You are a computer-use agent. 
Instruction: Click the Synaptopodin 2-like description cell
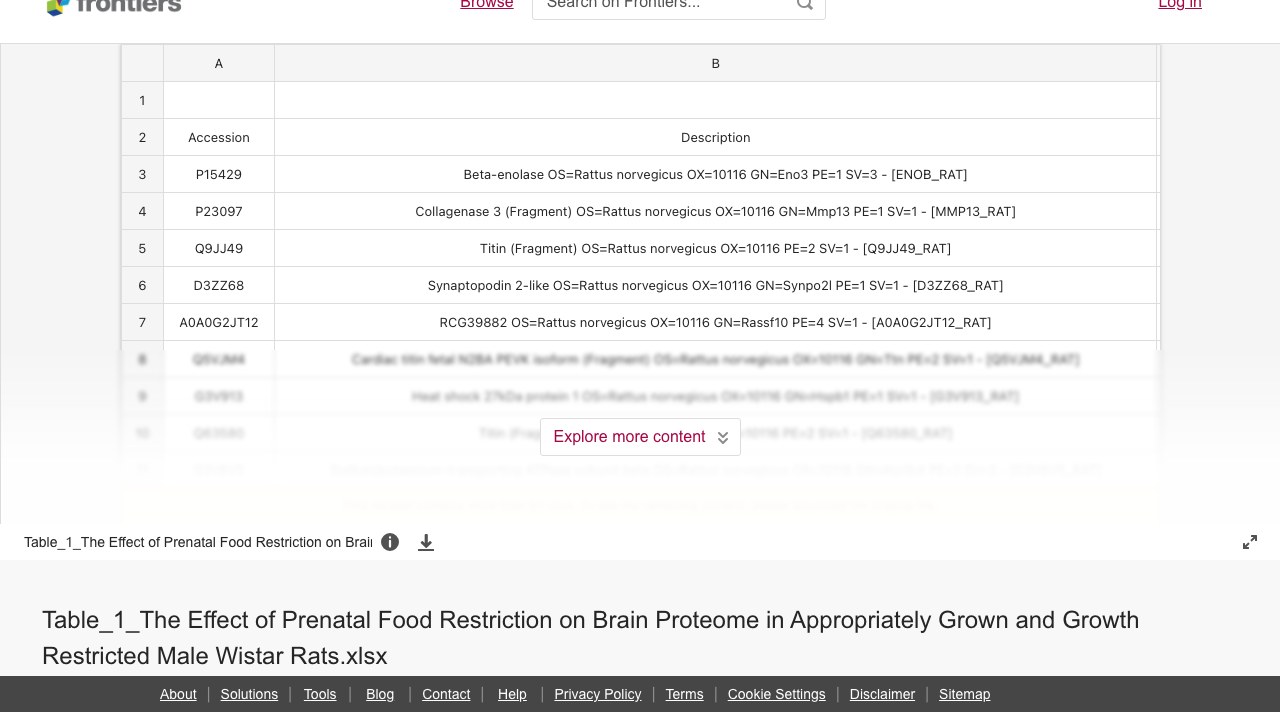point(715,285)
